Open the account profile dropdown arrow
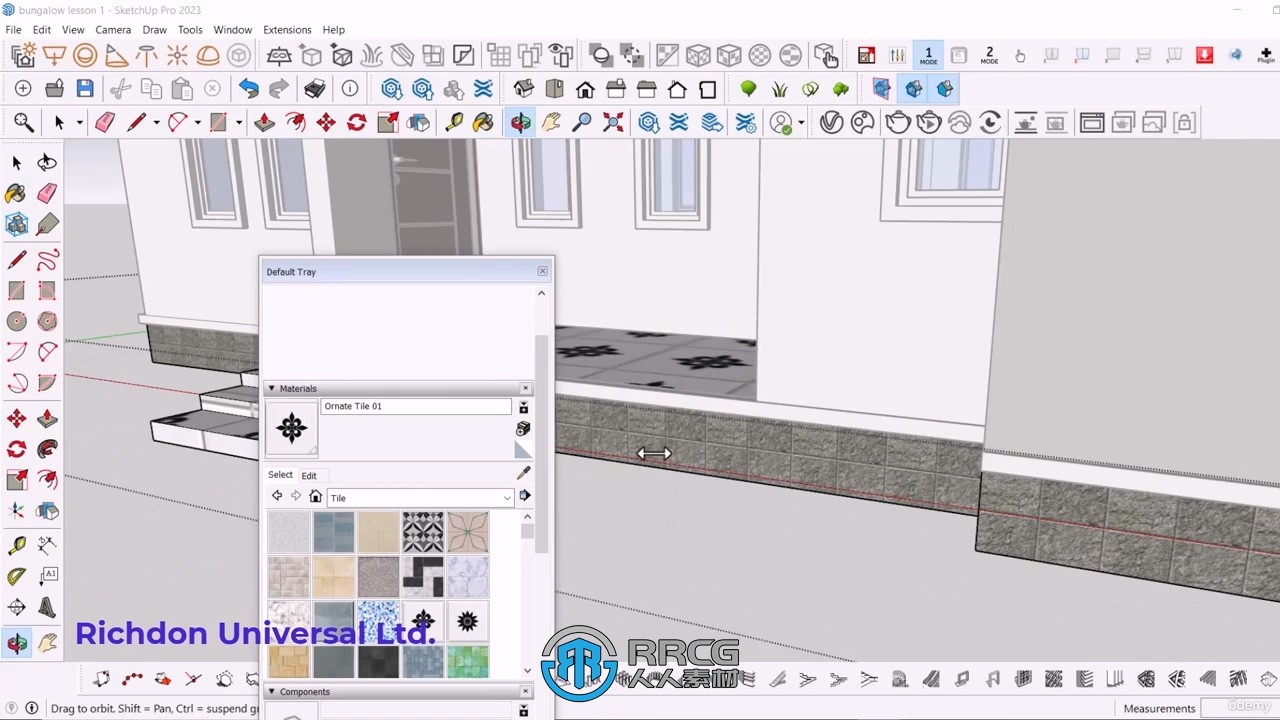 801,123
